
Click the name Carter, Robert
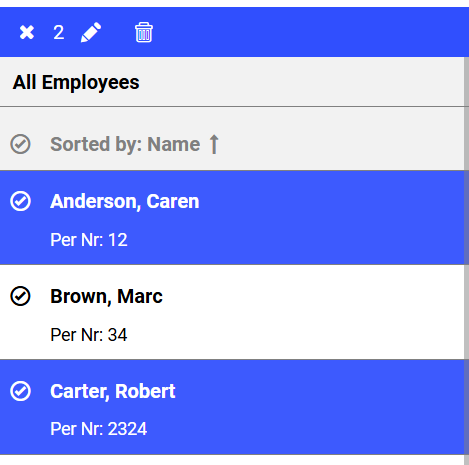[113, 391]
